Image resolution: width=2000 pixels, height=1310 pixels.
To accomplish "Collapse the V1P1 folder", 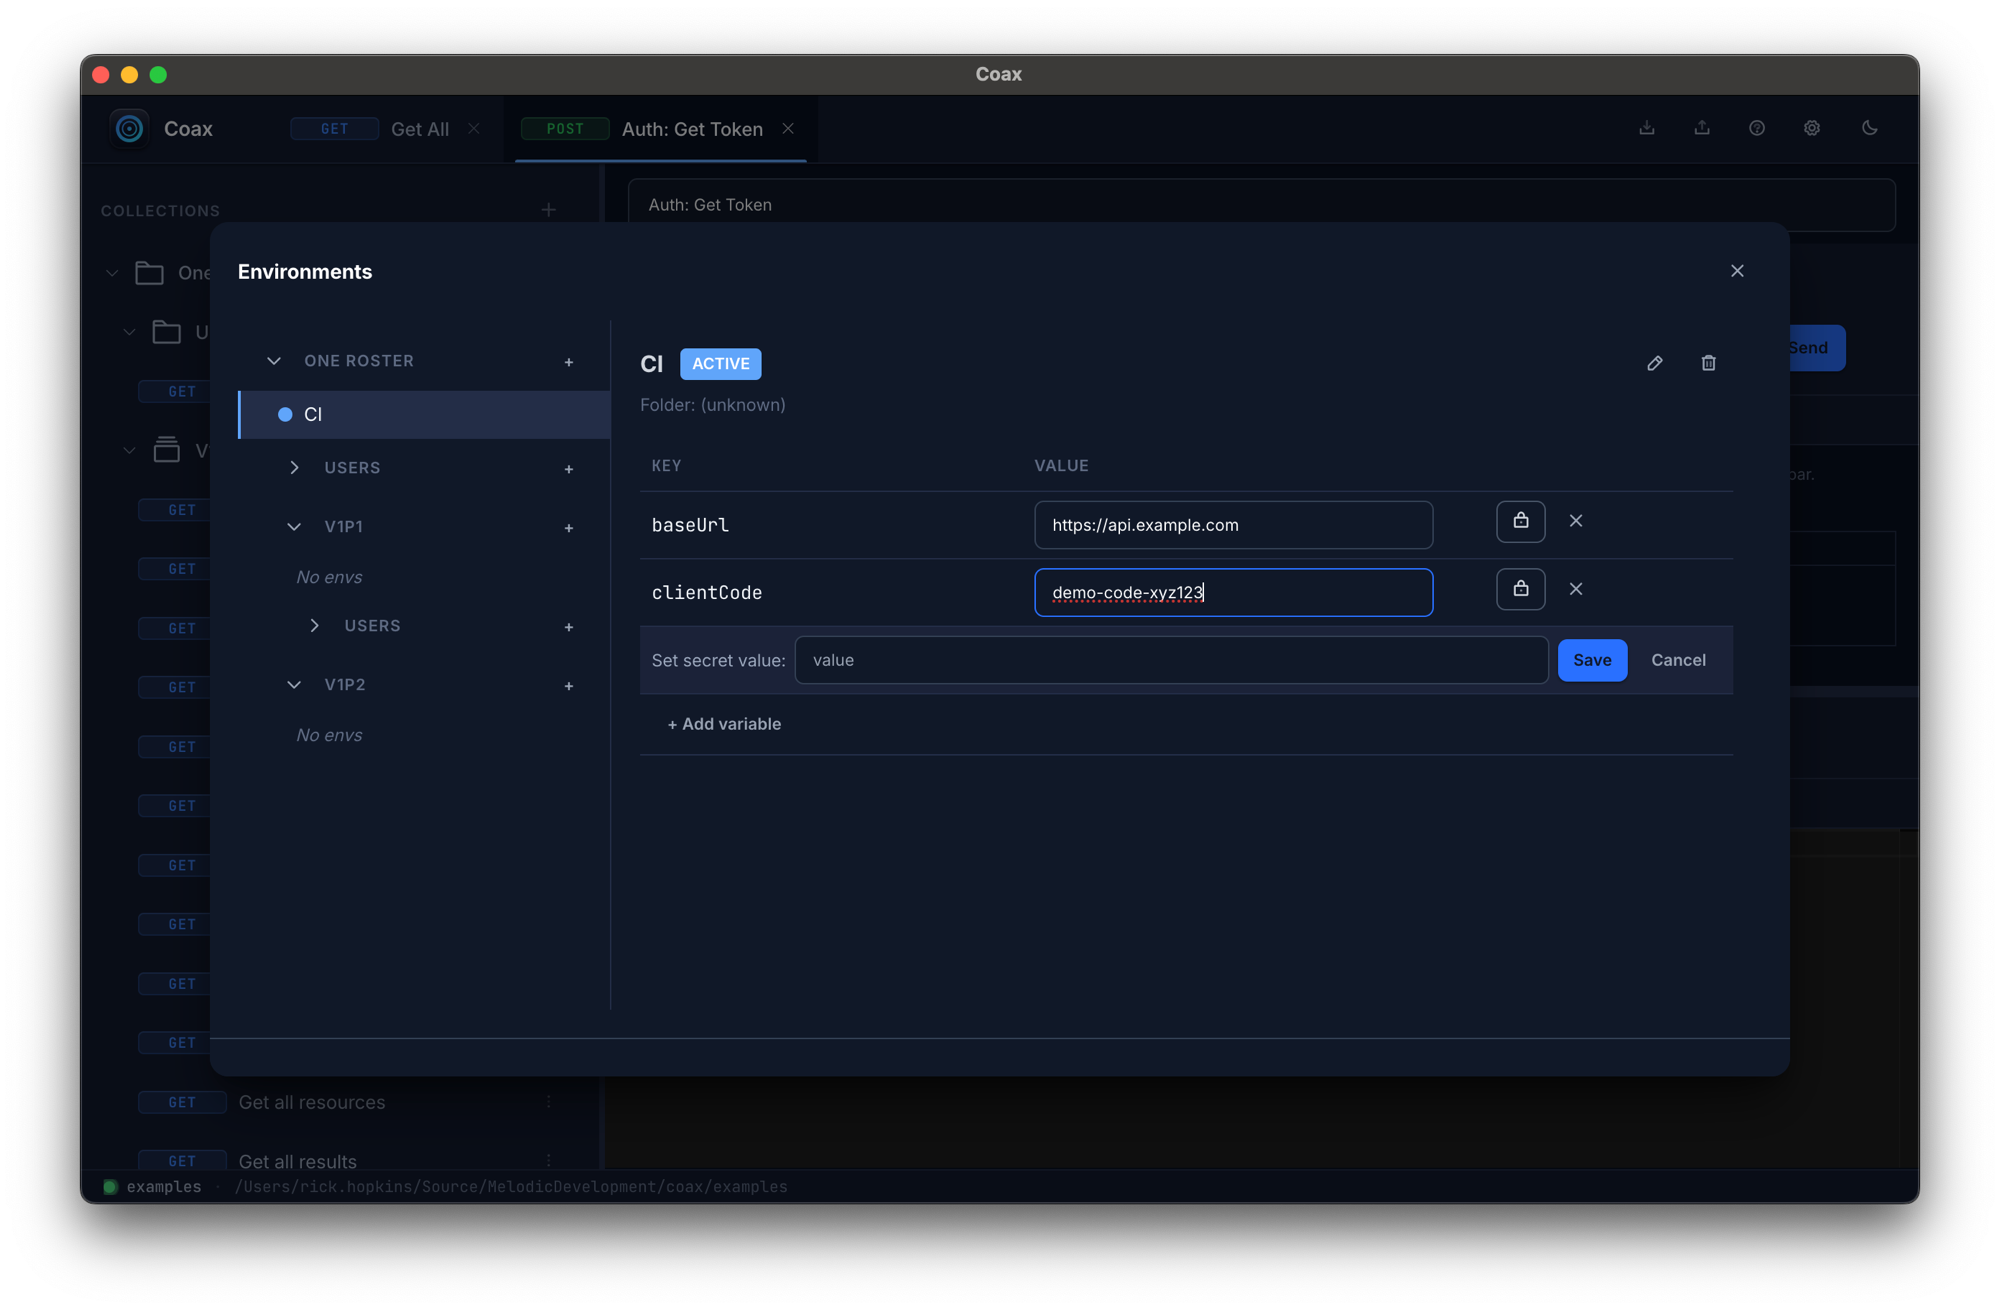I will coord(294,527).
